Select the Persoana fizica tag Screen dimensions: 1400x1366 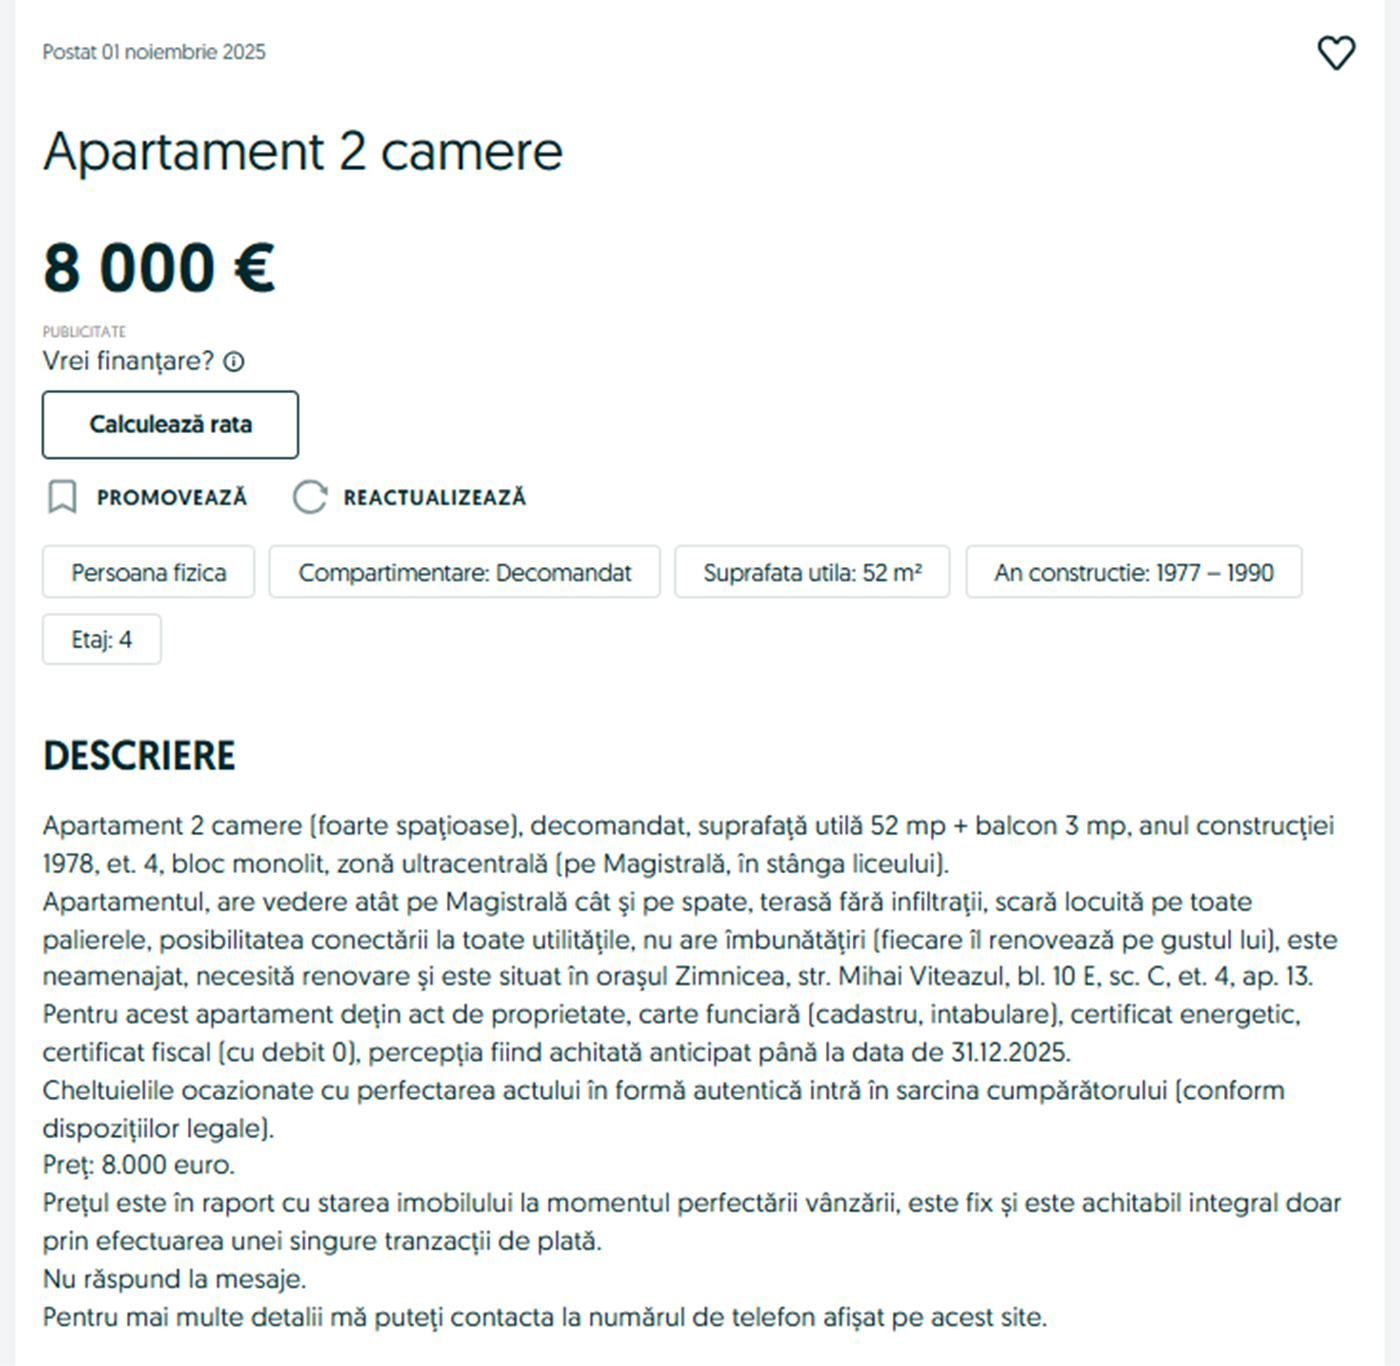[x=148, y=573]
